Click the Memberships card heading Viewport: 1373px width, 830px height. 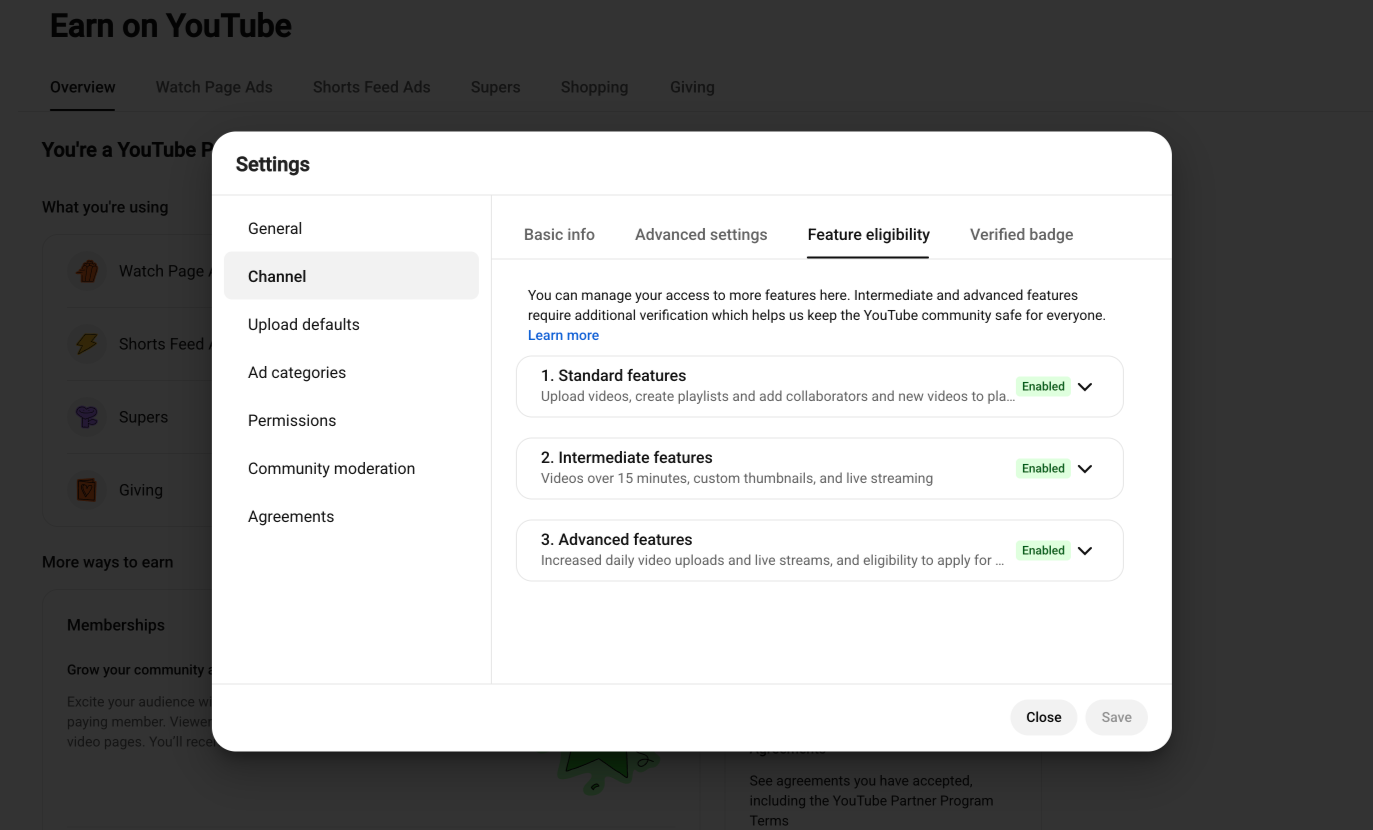click(x=116, y=625)
